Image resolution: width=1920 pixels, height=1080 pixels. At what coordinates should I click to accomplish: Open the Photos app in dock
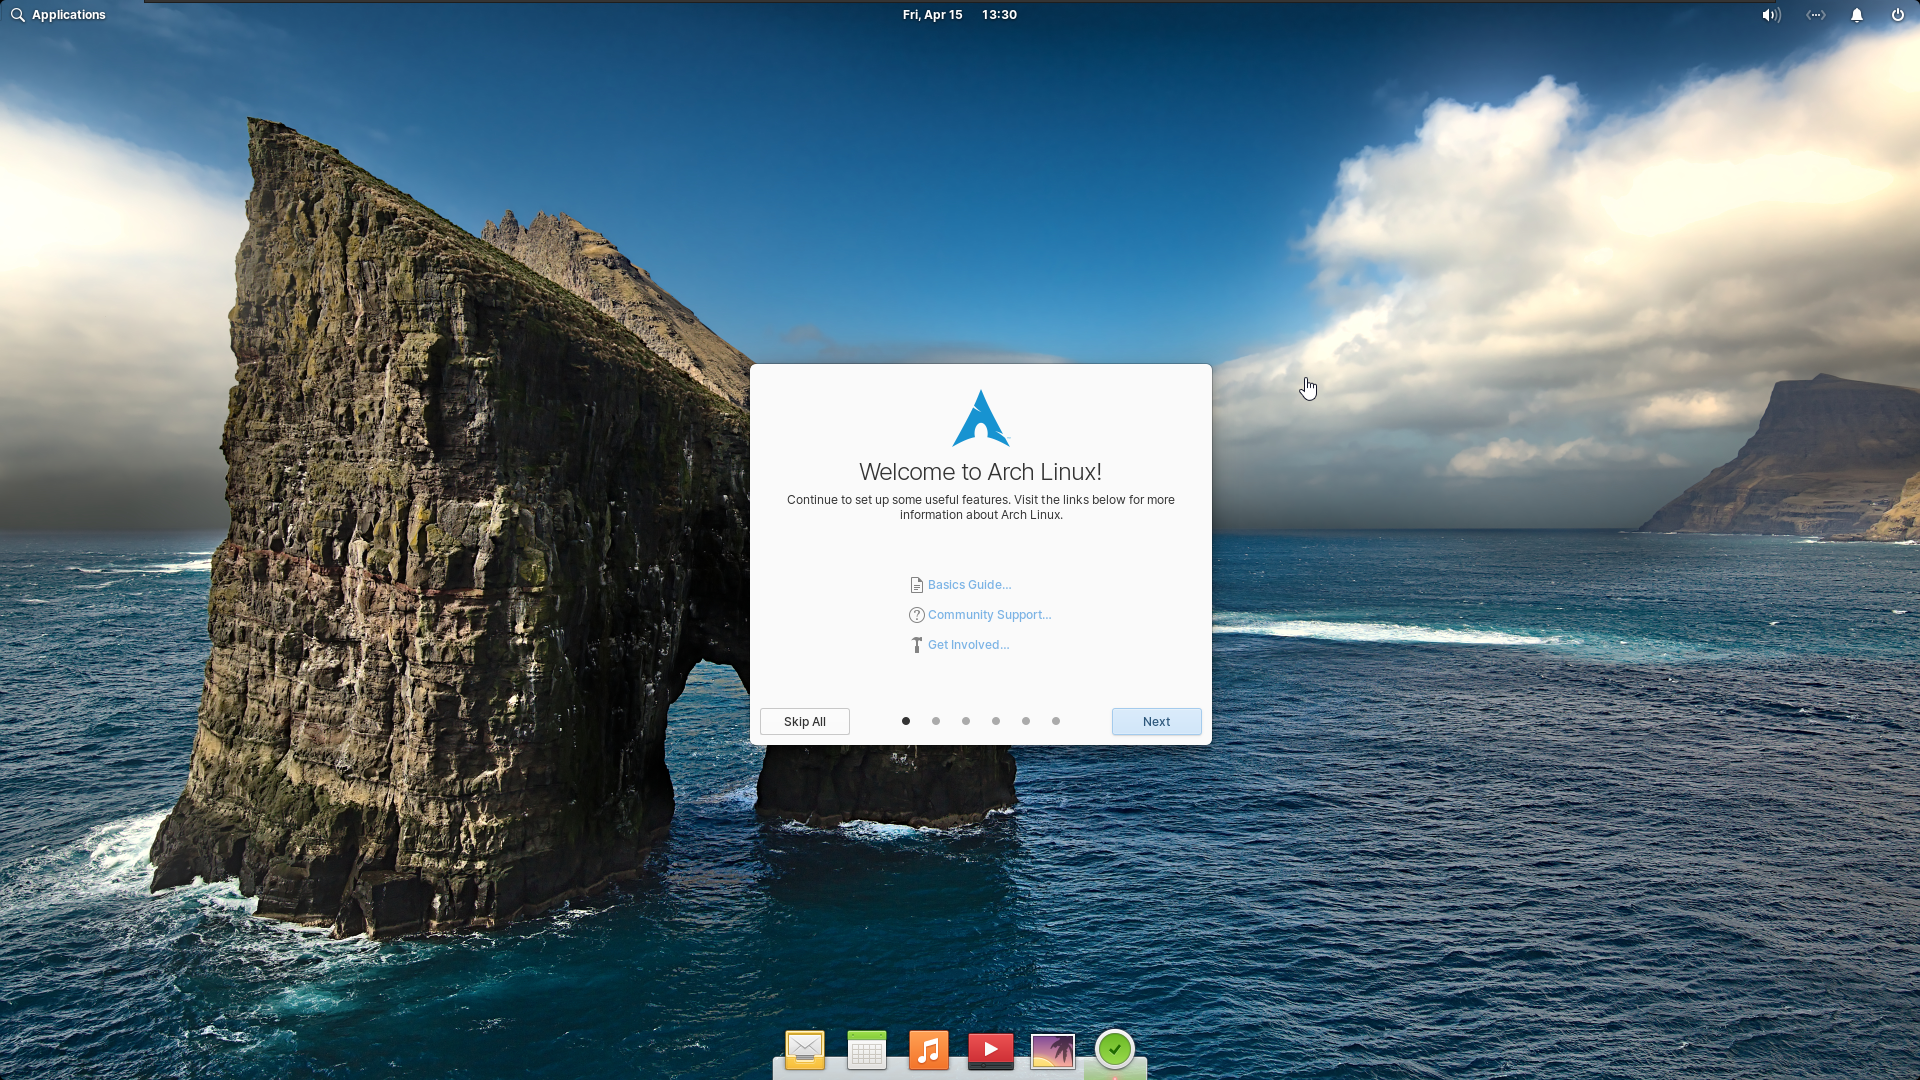pos(1053,1050)
